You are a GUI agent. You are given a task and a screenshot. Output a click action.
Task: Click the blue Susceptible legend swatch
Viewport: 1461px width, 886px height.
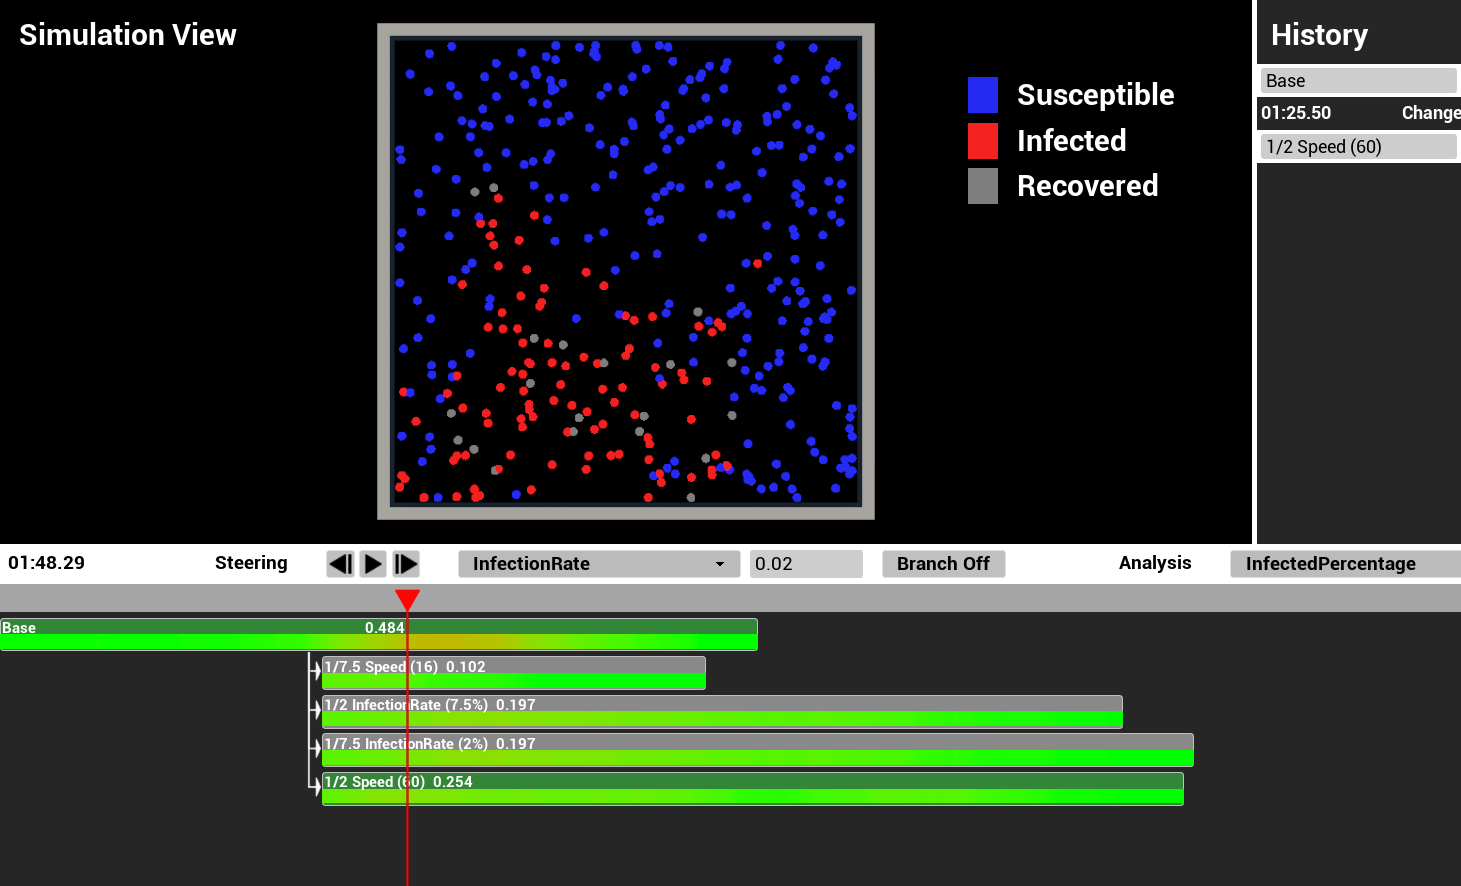[982, 95]
